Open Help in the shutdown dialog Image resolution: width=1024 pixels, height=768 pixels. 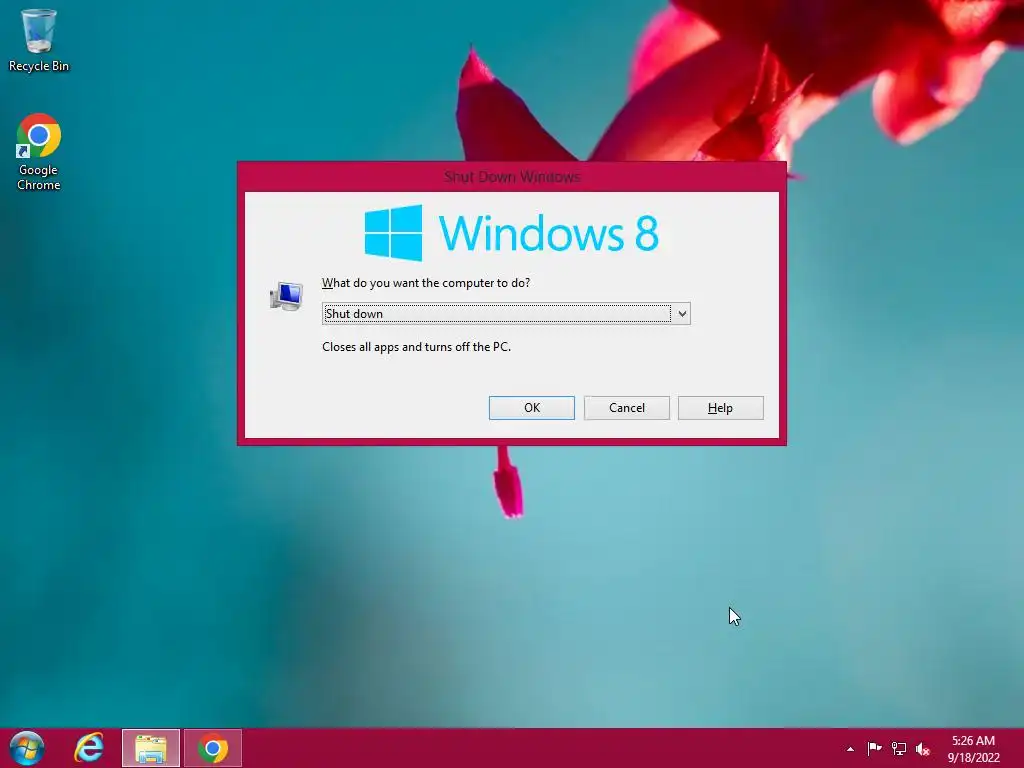coord(720,408)
